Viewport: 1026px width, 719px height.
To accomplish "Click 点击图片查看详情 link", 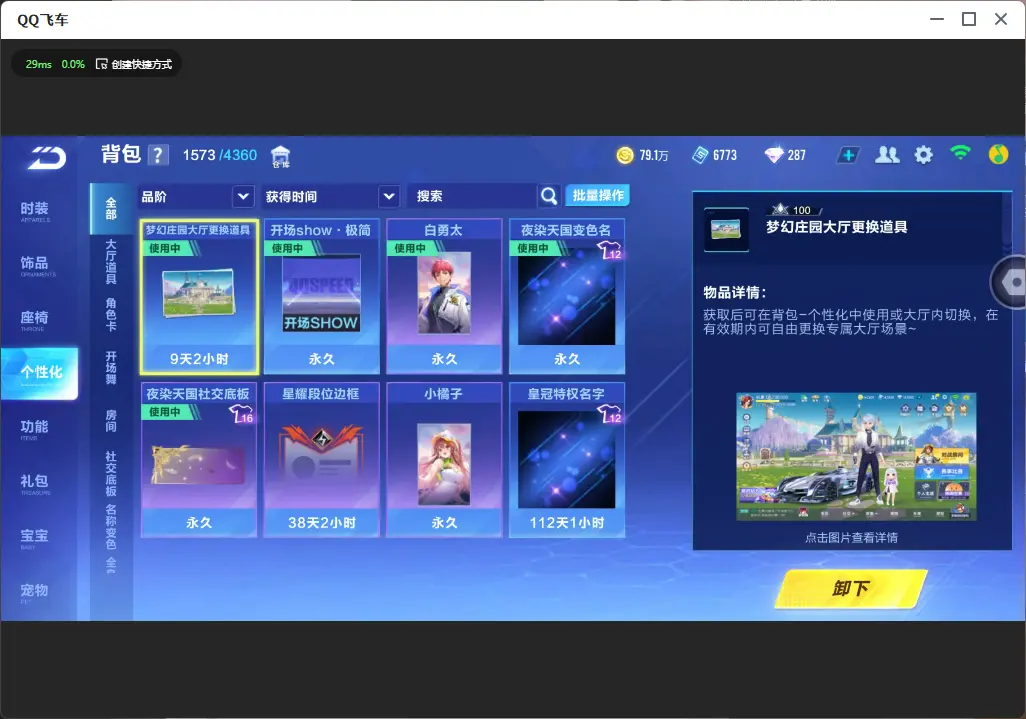I will [851, 538].
